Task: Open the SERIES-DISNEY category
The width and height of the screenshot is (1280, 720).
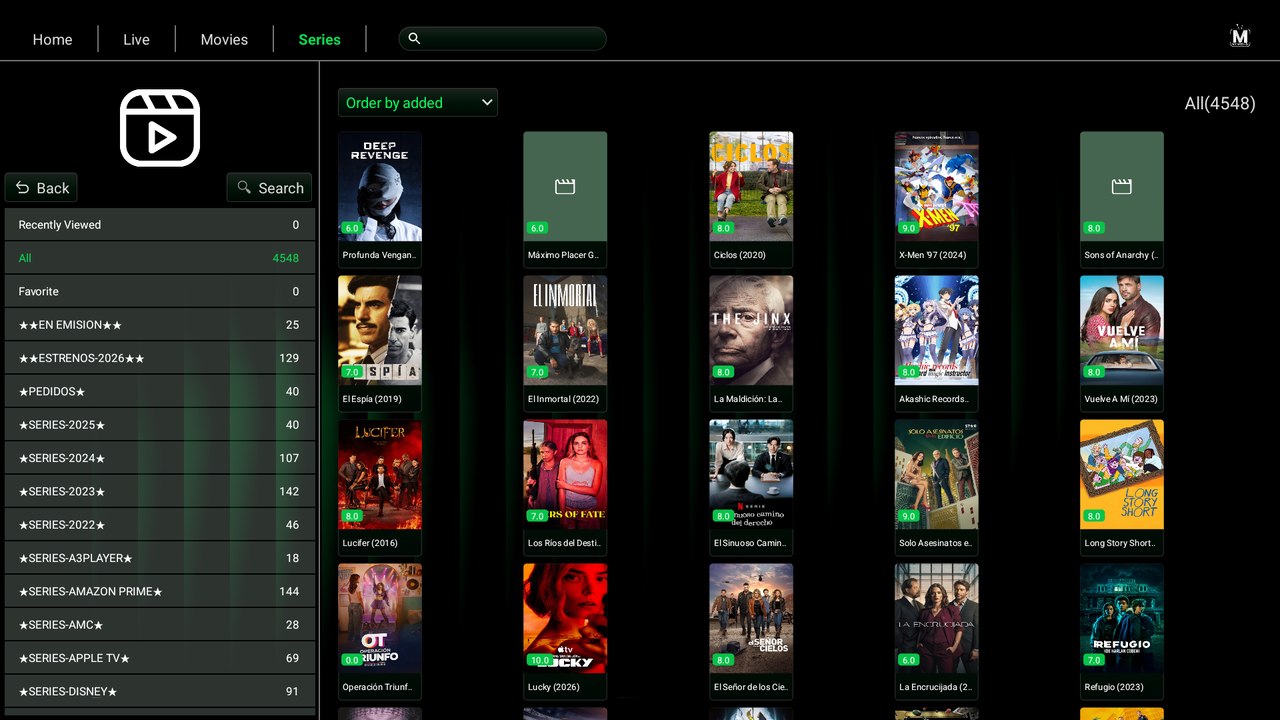Action: [x=160, y=691]
